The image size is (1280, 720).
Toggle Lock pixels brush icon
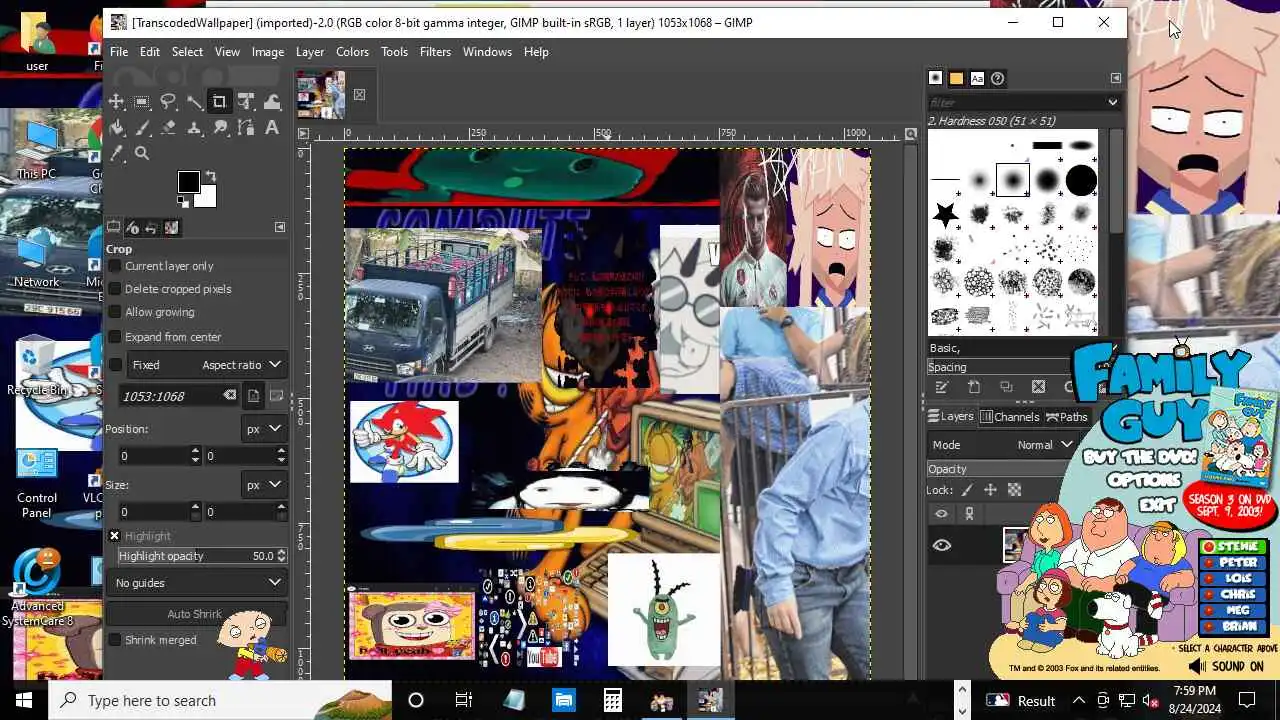click(967, 490)
